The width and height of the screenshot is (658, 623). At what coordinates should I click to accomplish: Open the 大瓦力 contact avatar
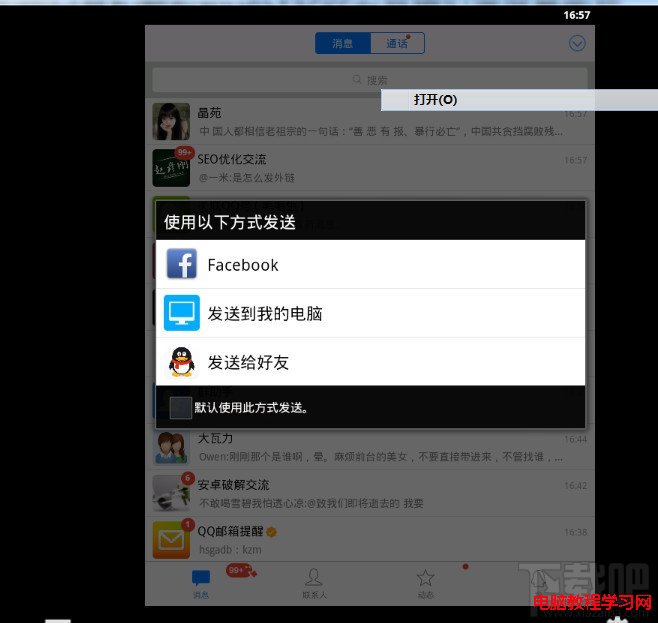(x=171, y=448)
